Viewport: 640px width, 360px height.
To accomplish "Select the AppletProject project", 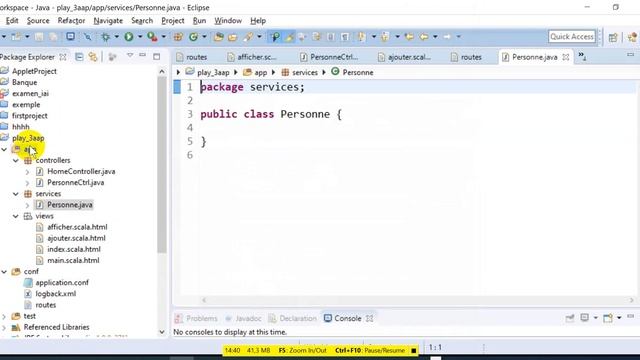I will (x=34, y=71).
